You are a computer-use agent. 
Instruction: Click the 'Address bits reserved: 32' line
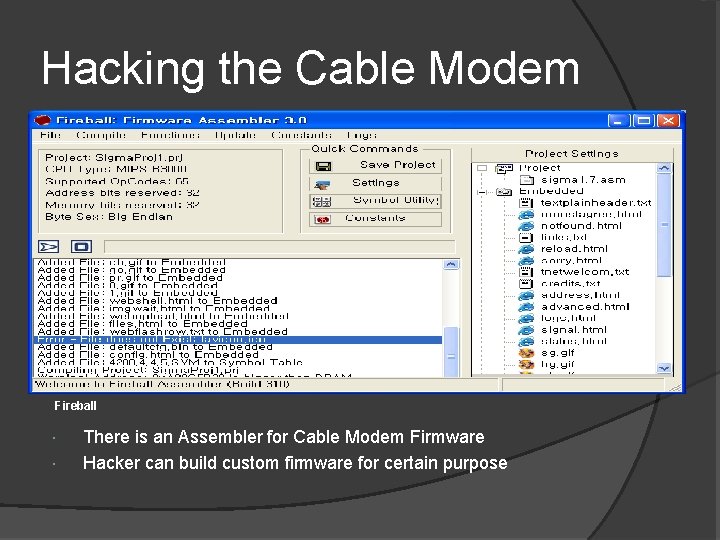(122, 193)
